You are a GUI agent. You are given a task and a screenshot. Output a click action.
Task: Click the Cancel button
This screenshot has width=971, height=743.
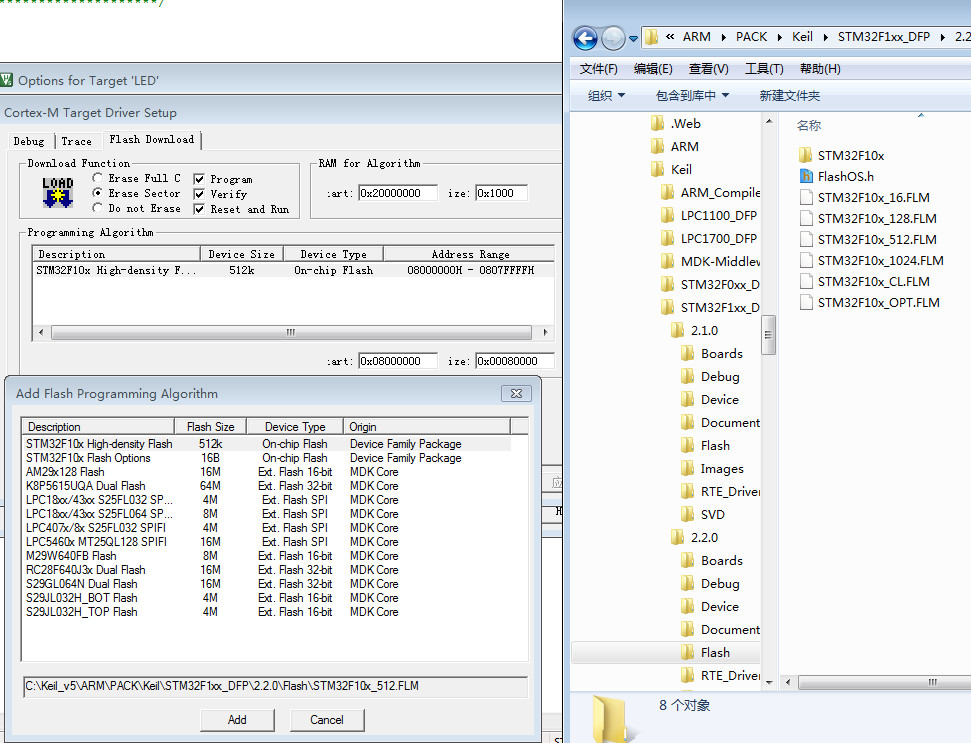pos(327,720)
